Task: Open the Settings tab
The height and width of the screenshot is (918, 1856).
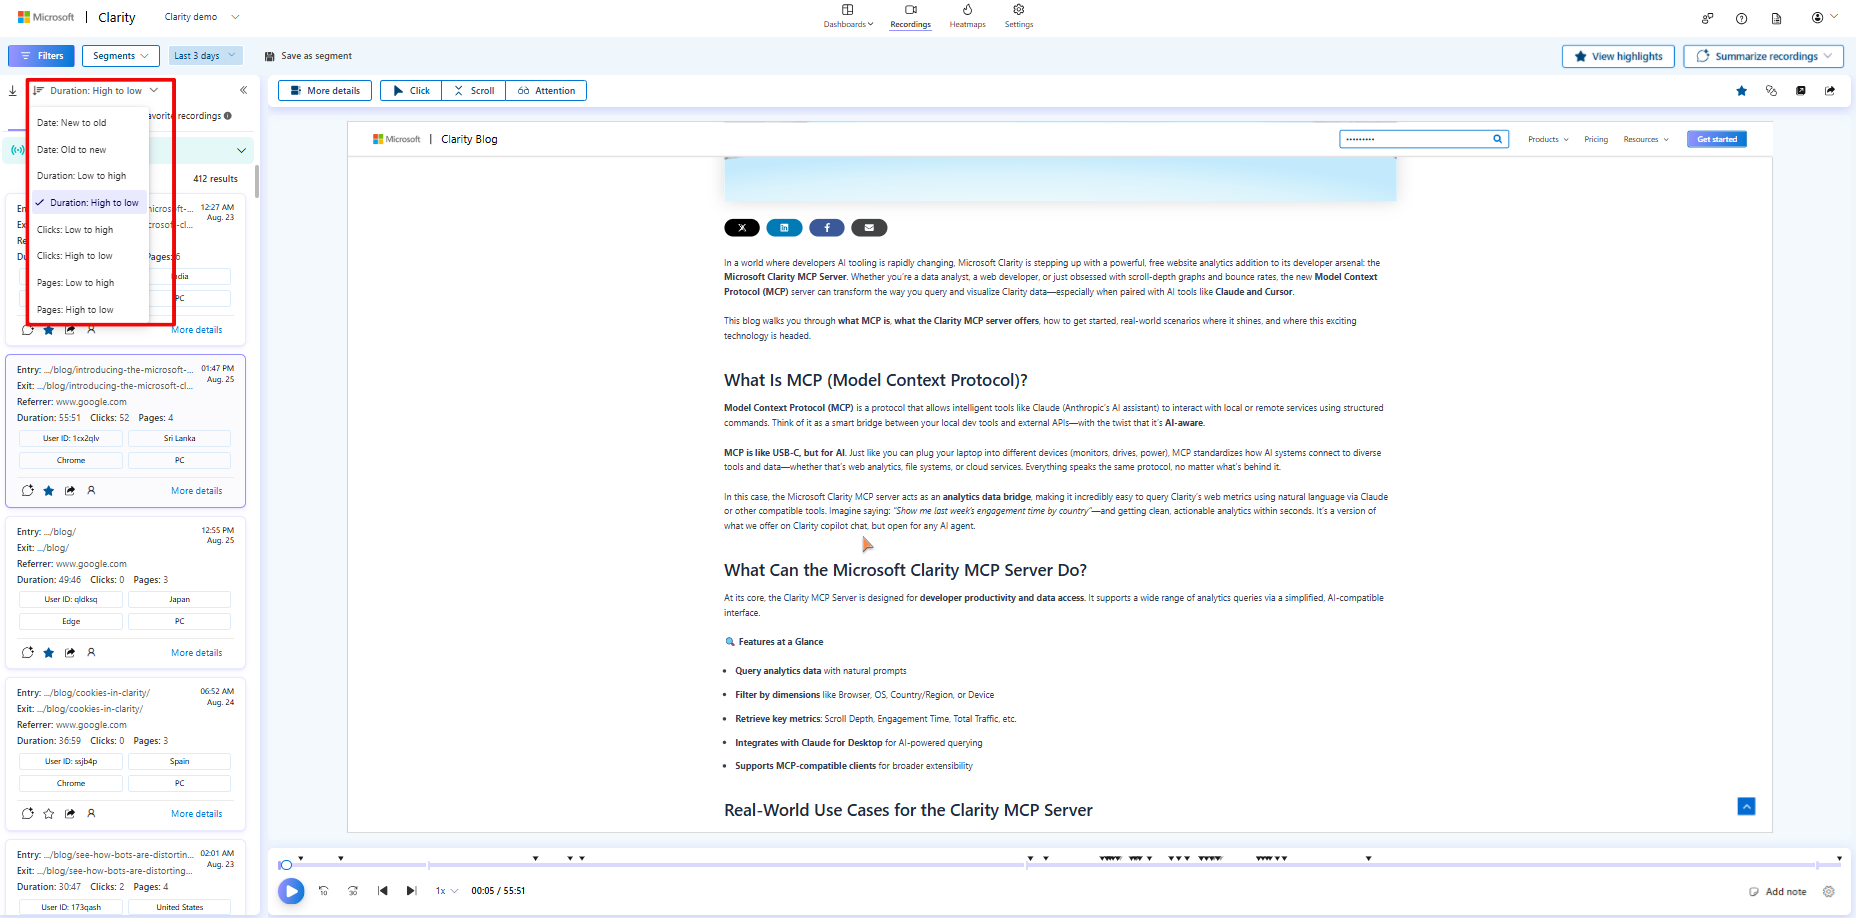Action: (1019, 16)
